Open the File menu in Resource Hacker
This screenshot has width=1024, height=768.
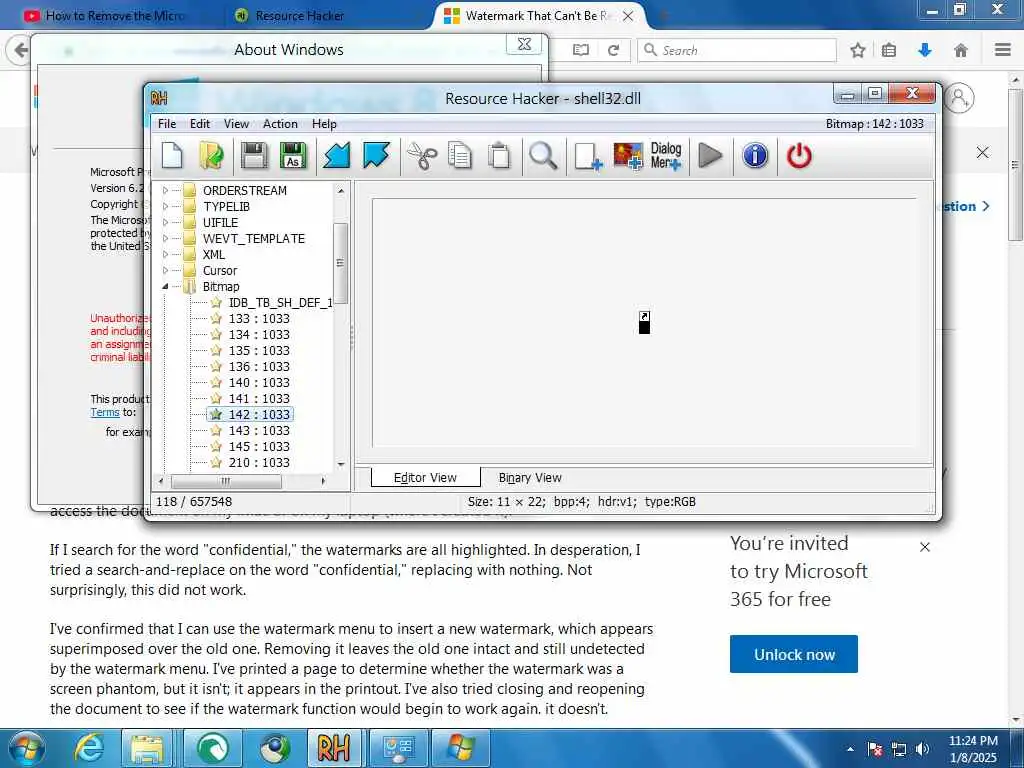point(167,124)
